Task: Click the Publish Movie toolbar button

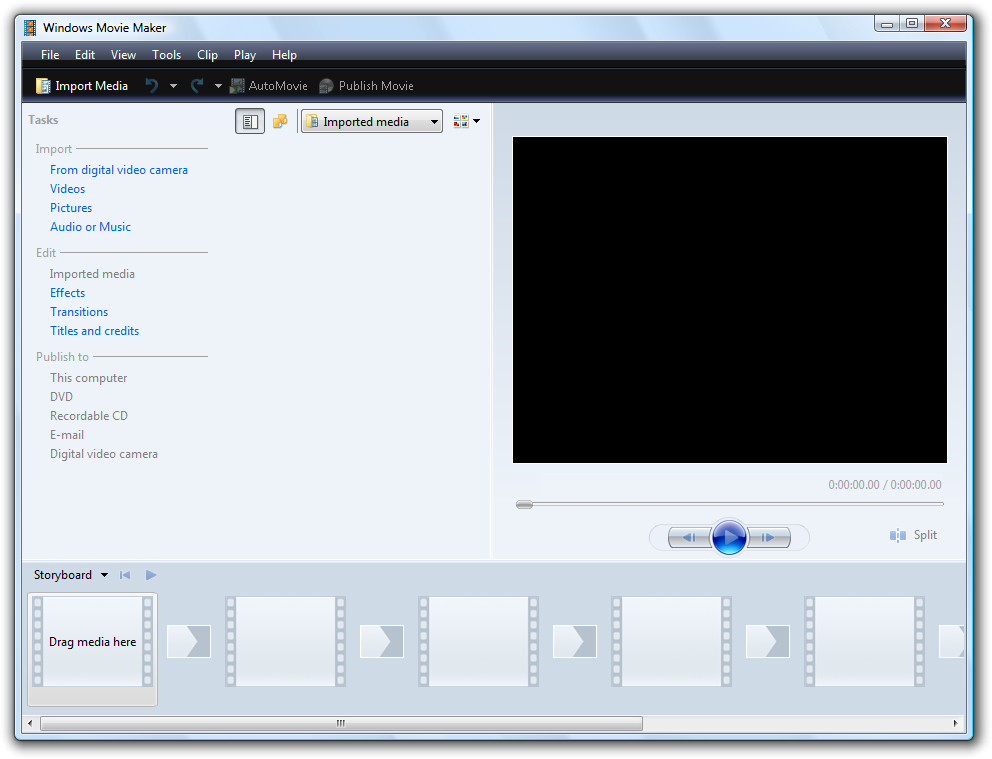Action: point(366,86)
